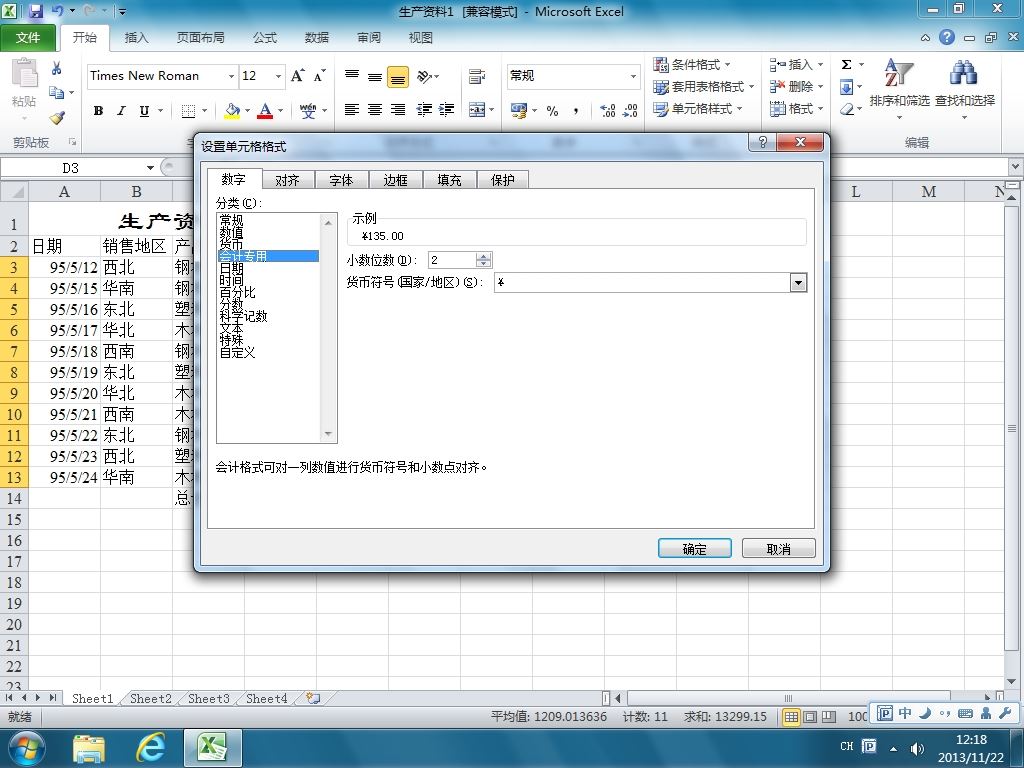1024x768 pixels.
Task: Select 百分比 in the category list
Action: click(x=237, y=292)
